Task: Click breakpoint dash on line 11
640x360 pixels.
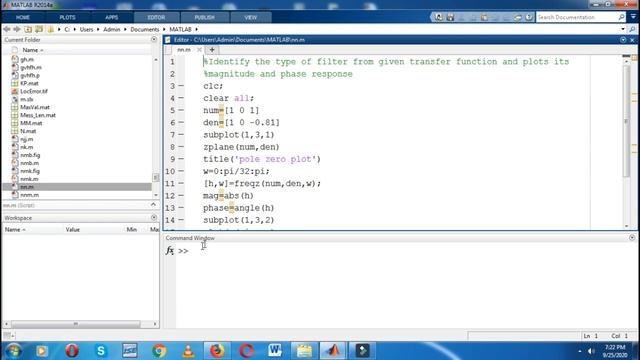Action: (181, 183)
